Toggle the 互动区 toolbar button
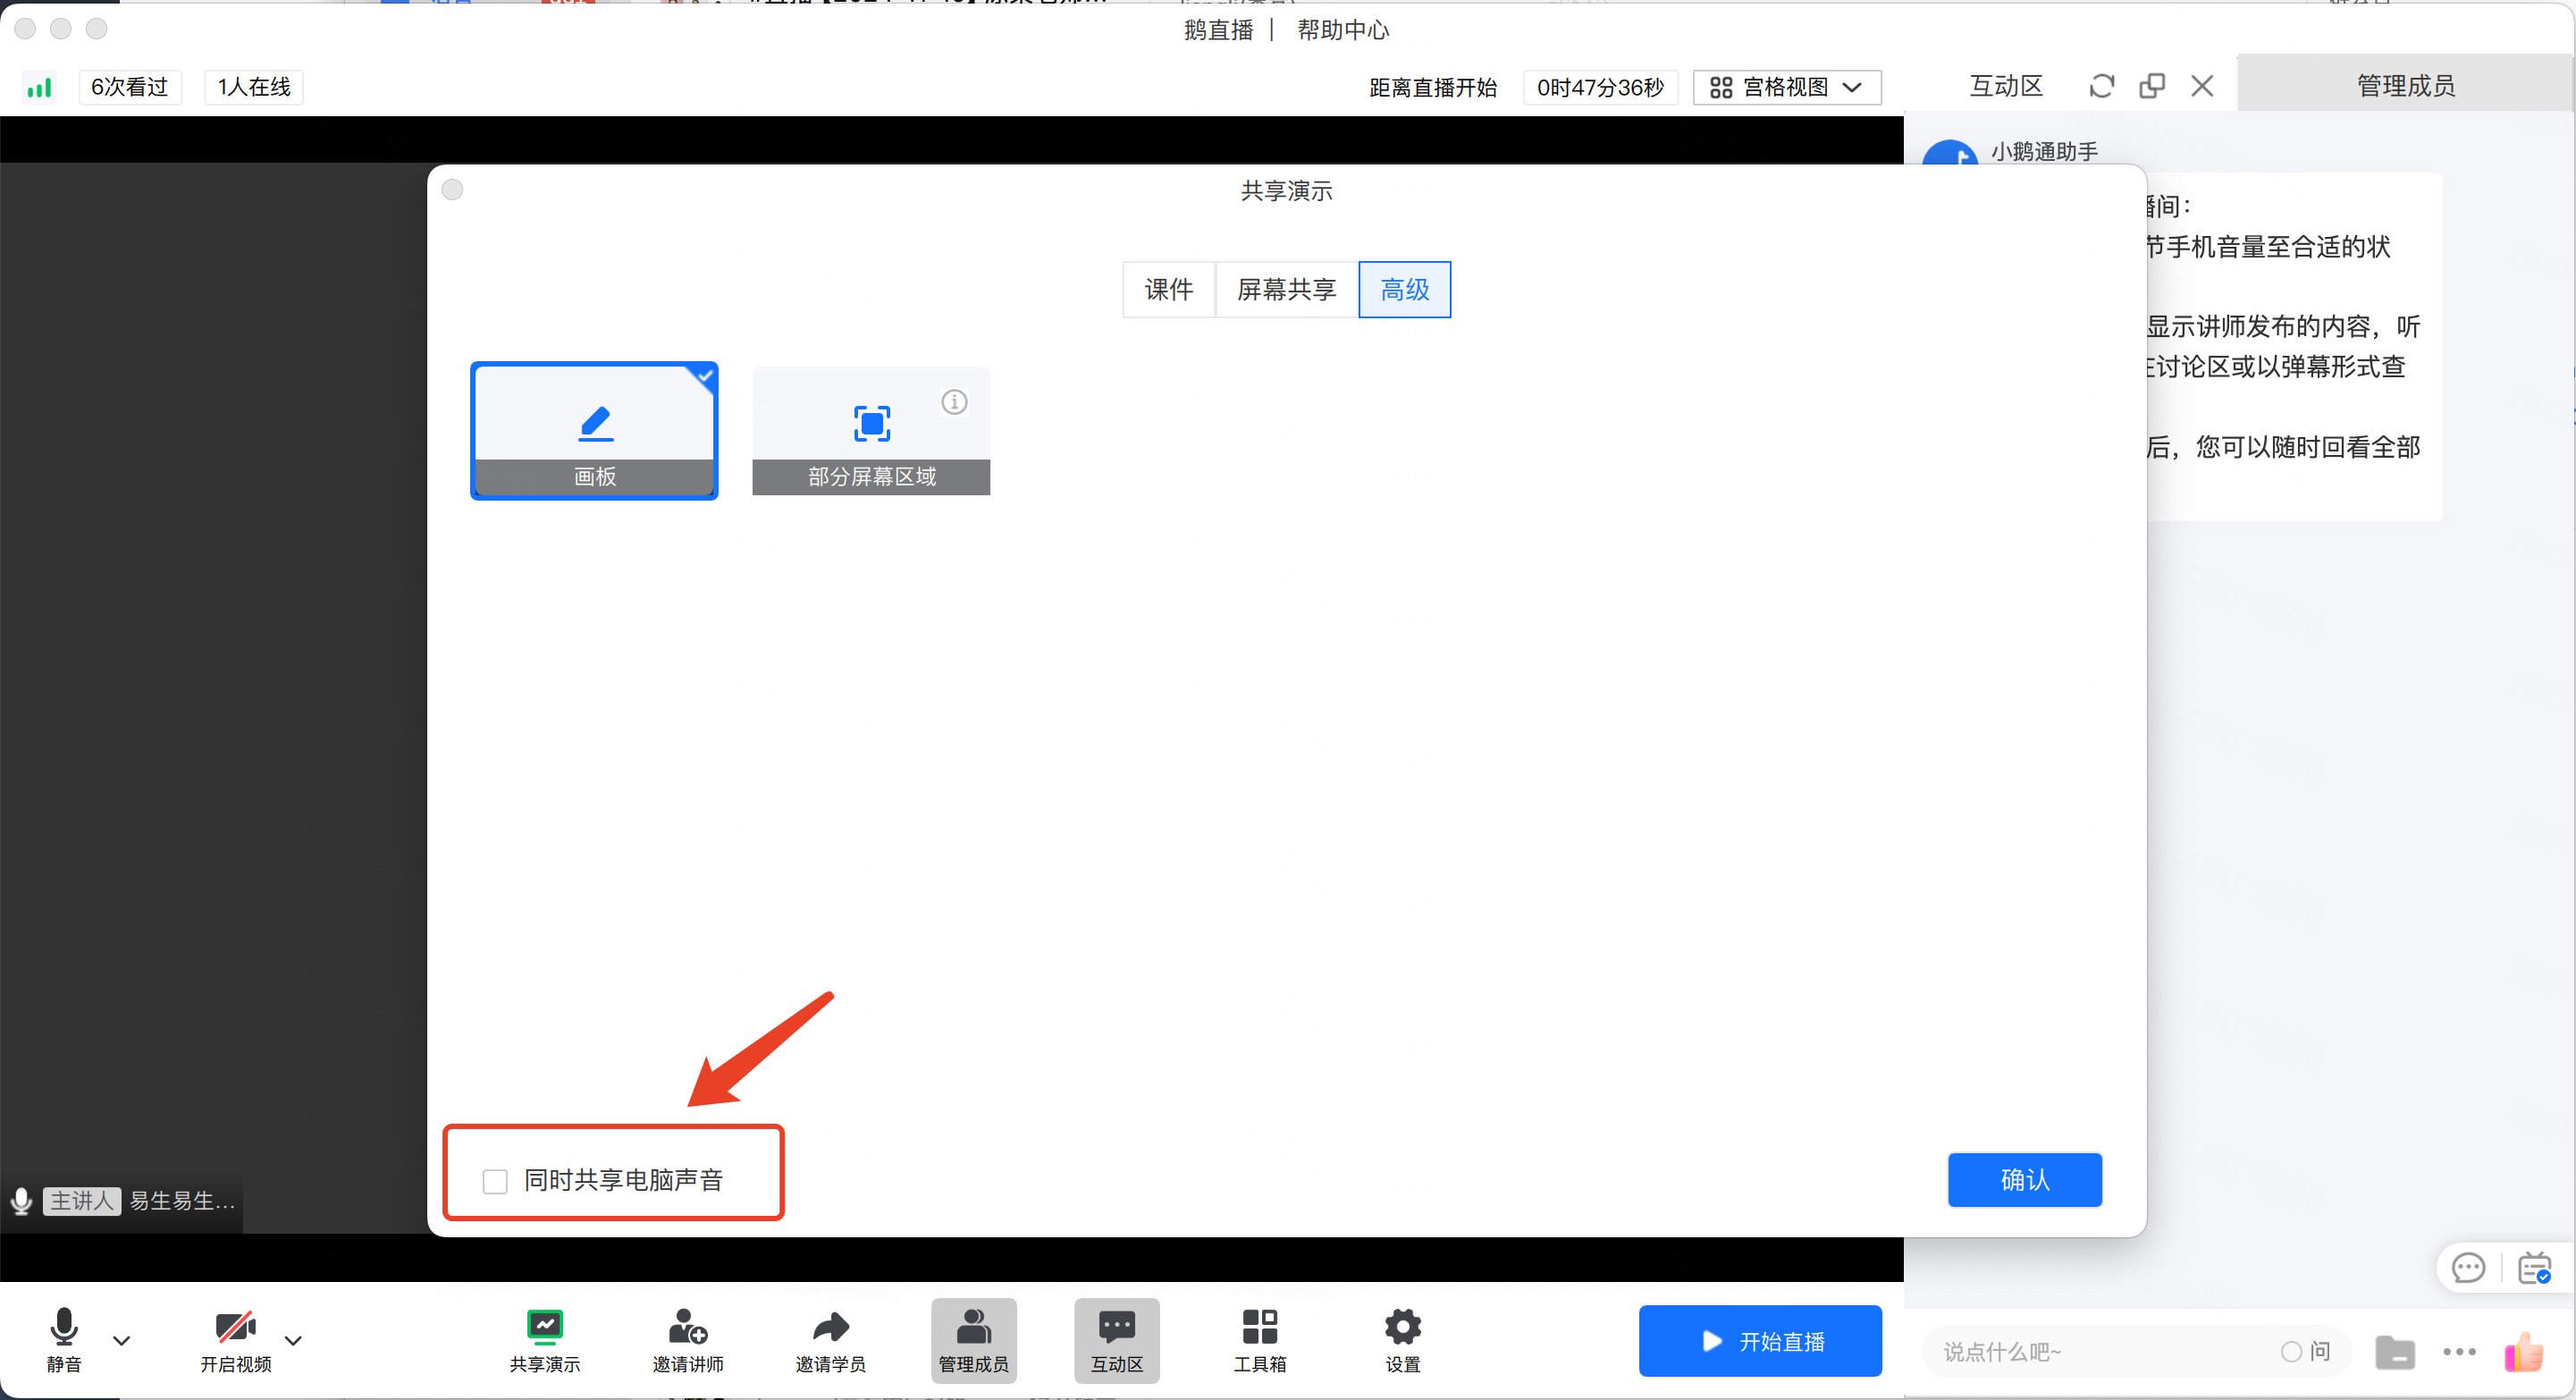 click(x=1117, y=1340)
